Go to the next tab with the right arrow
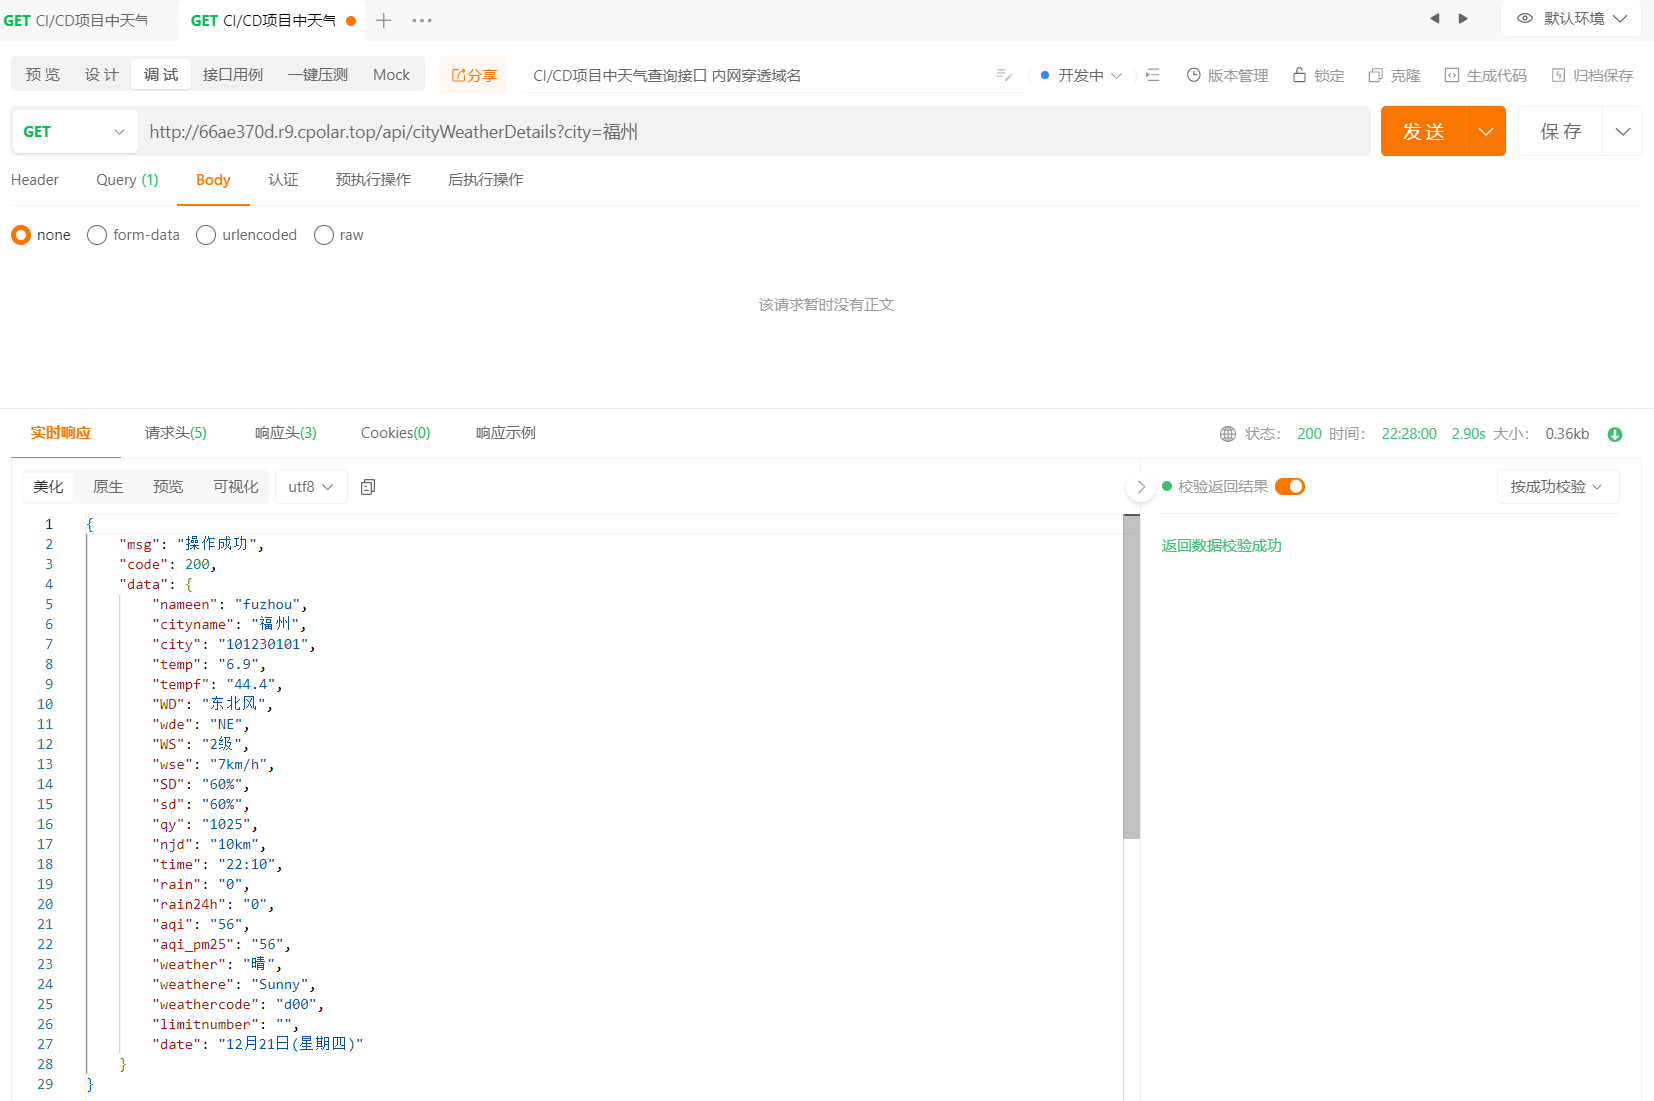The width and height of the screenshot is (1654, 1101). tap(1464, 18)
